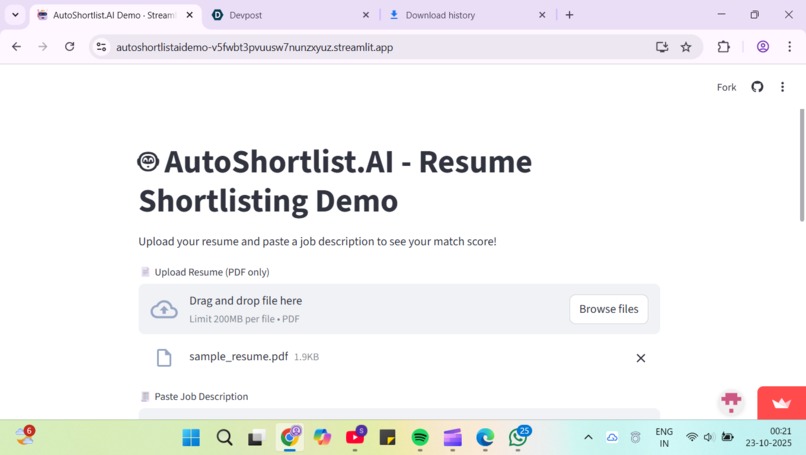Viewport: 806px width, 455px height.
Task: Remove sample_resume.pdf with the X
Action: coord(640,358)
